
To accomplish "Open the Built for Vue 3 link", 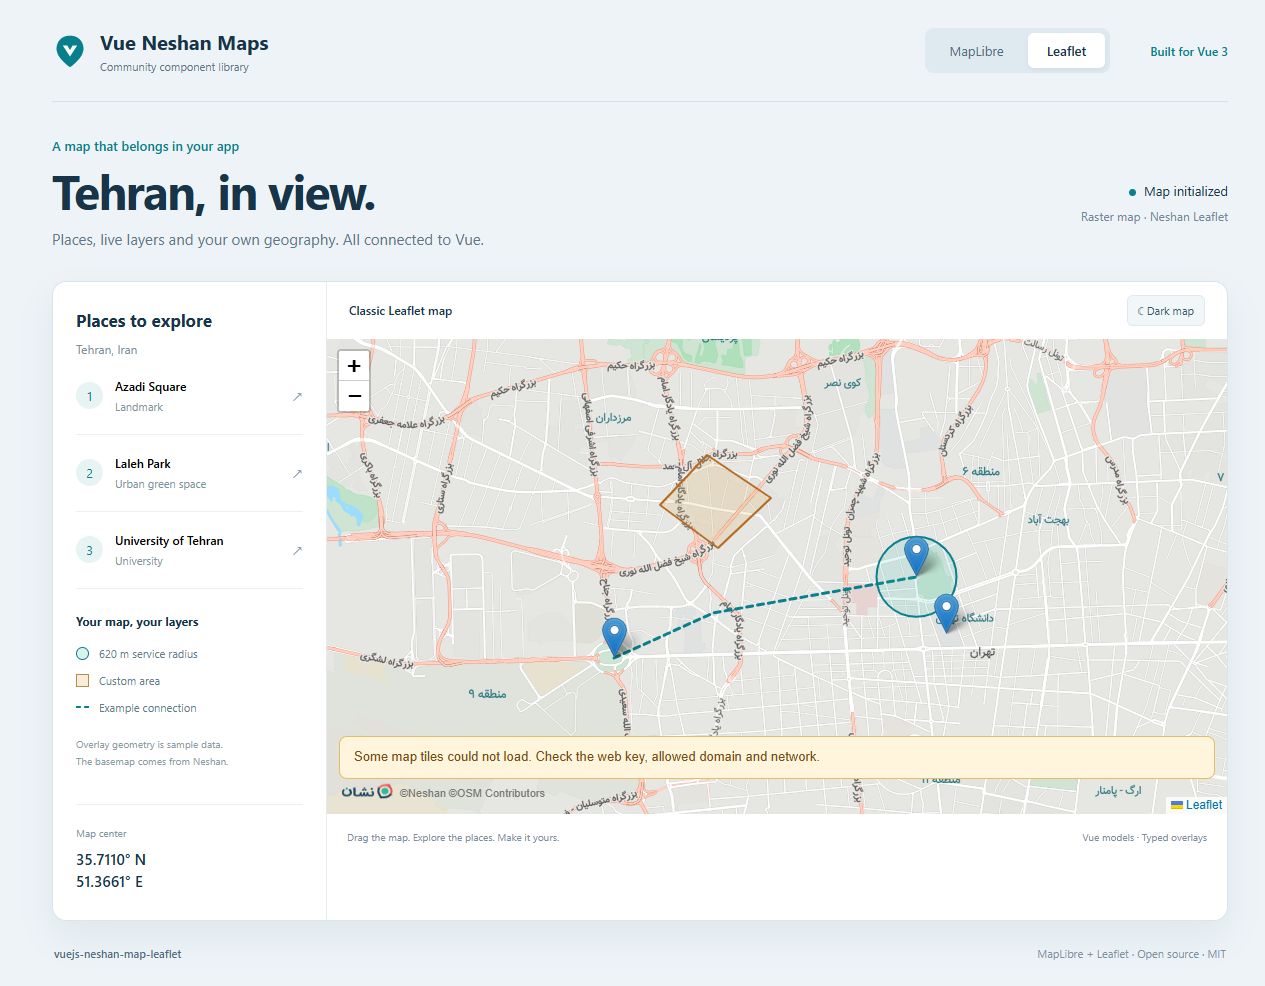I will point(1189,52).
